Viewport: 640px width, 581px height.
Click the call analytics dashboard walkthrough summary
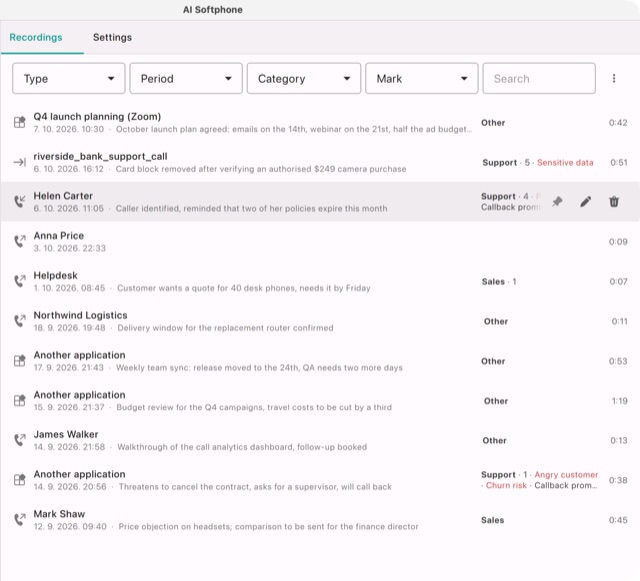pyautogui.click(x=242, y=447)
